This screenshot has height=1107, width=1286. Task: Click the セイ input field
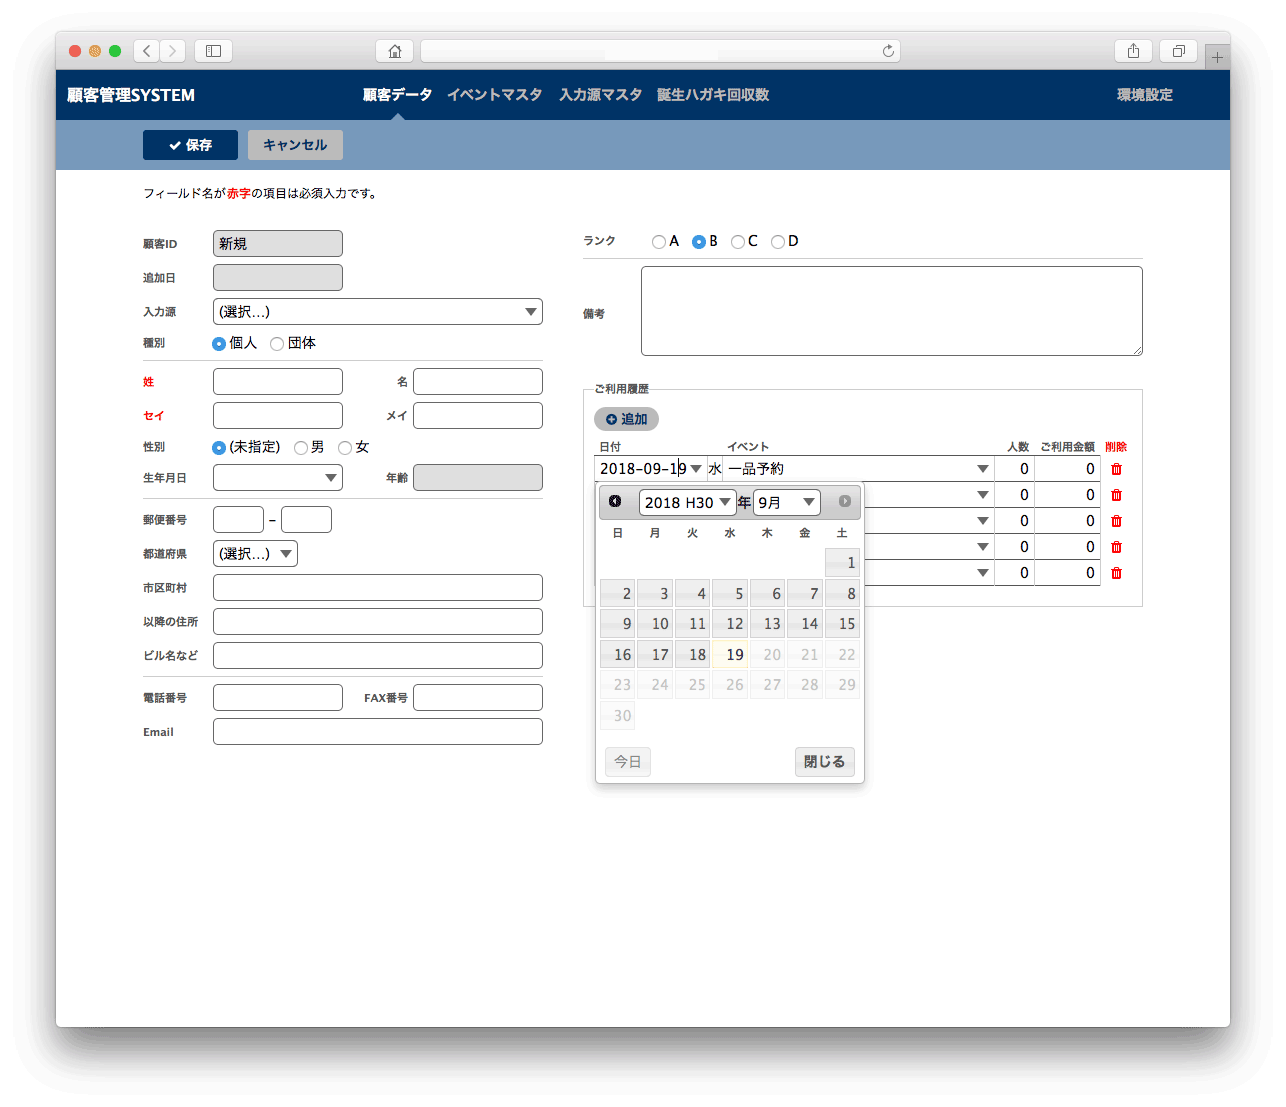pos(278,415)
